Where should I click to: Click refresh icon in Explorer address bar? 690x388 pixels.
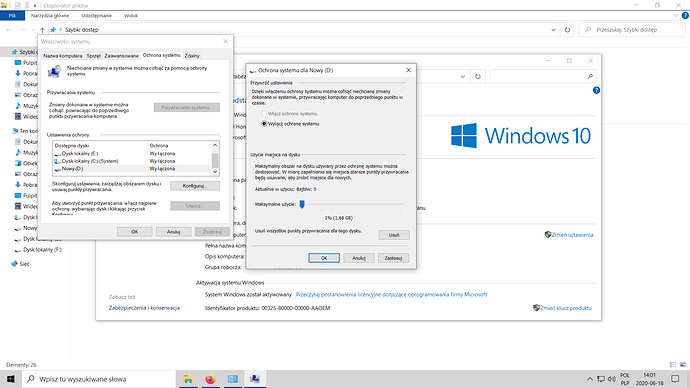pos(567,30)
